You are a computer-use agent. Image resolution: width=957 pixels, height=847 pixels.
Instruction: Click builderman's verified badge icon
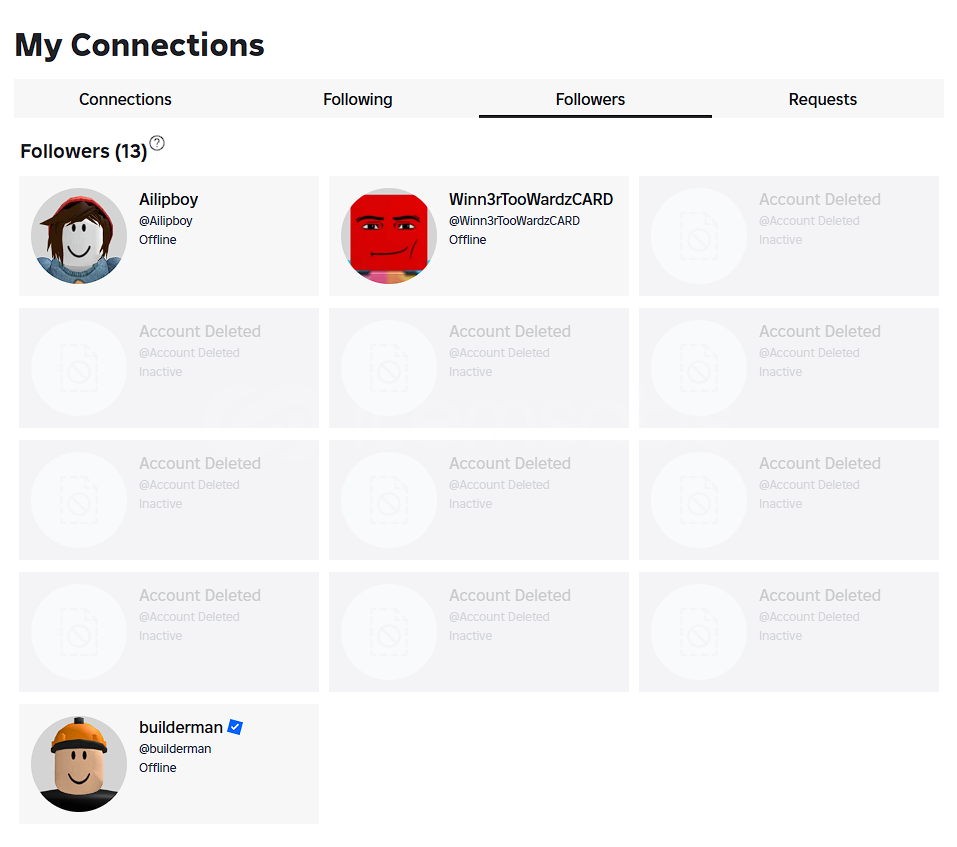235,727
